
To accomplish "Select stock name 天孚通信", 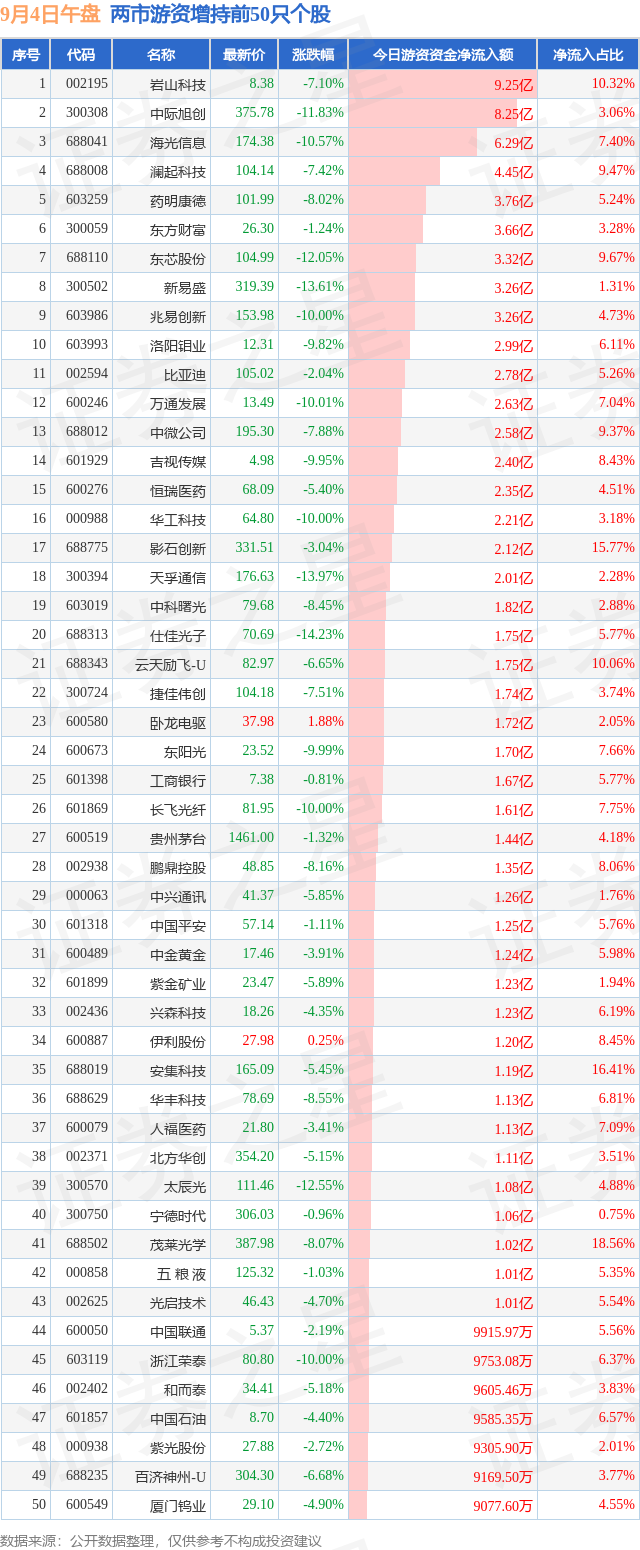I will [178, 577].
